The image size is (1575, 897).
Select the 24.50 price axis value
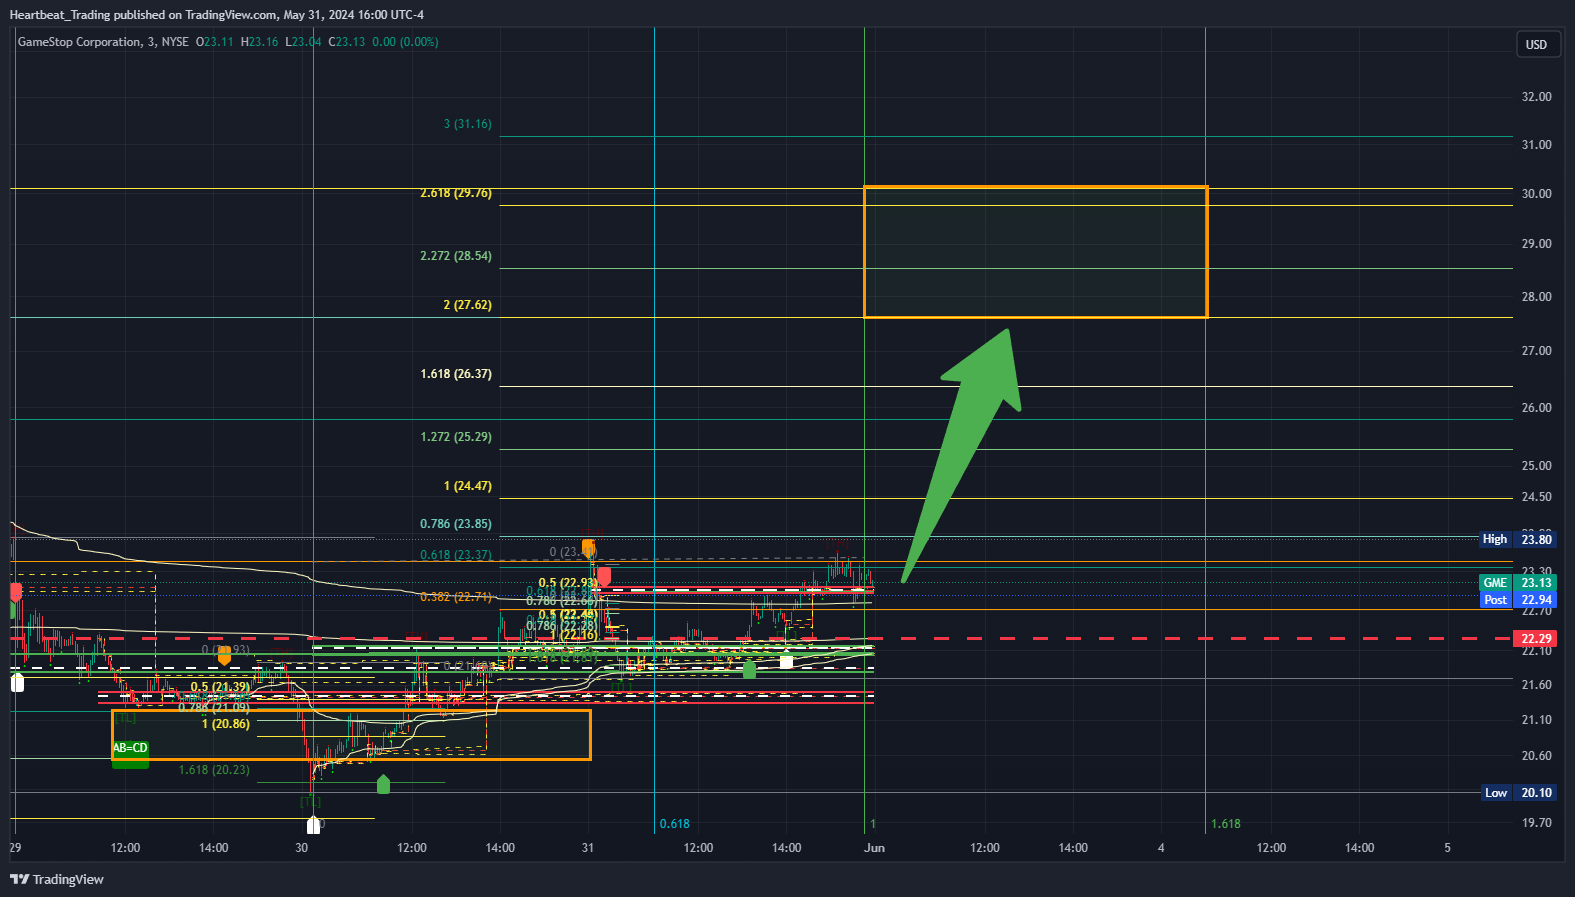1536,497
